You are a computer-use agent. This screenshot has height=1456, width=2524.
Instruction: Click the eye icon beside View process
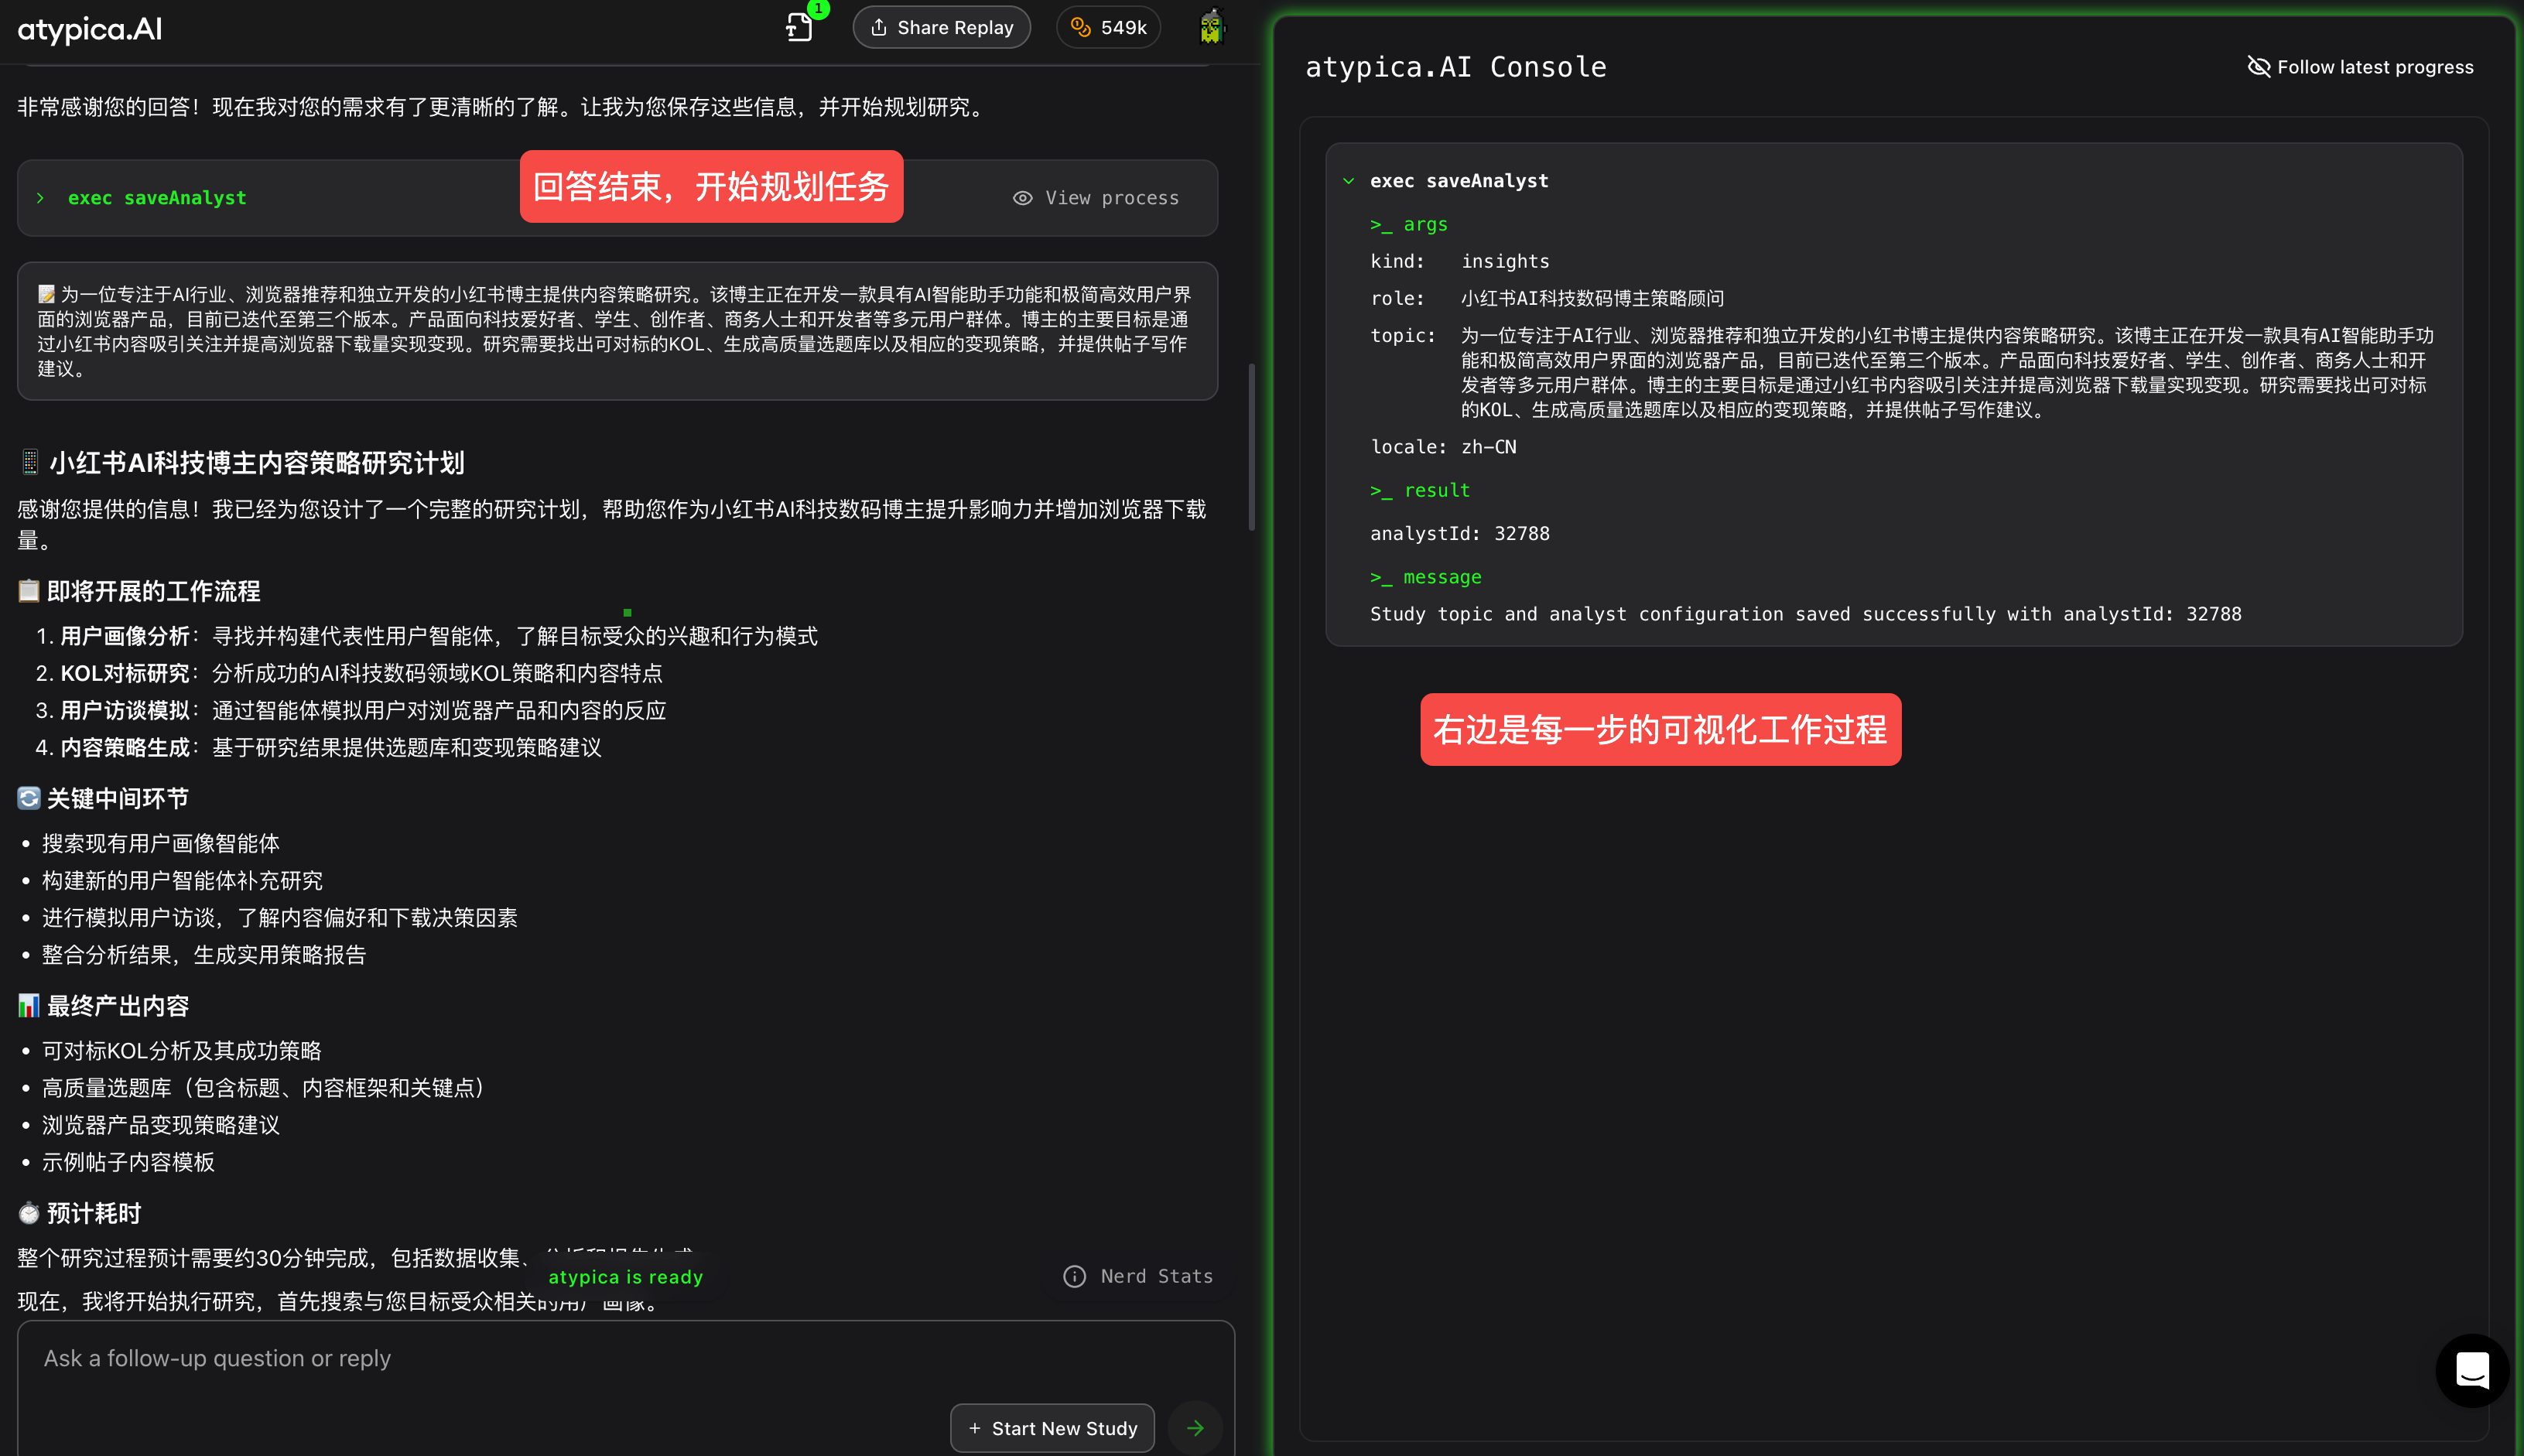(1022, 198)
